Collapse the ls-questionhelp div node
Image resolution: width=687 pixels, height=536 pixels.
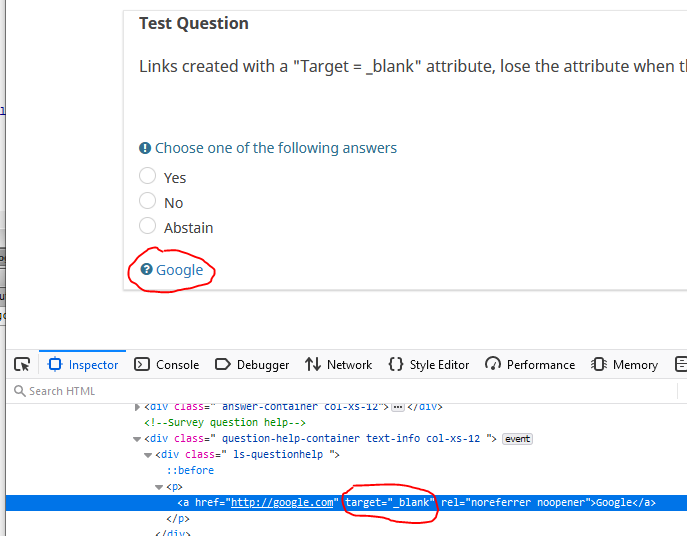[147, 455]
